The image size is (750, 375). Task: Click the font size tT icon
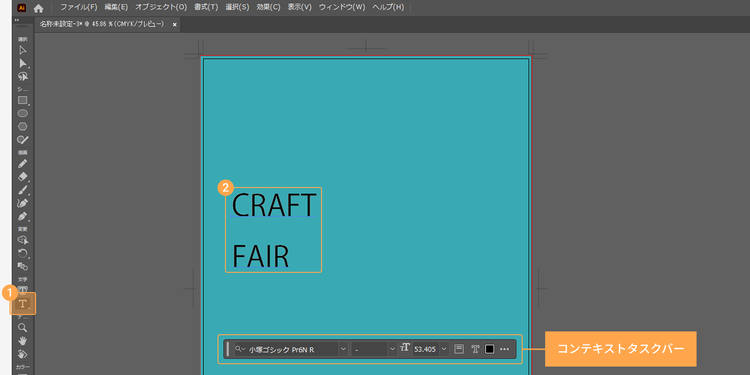pos(405,348)
